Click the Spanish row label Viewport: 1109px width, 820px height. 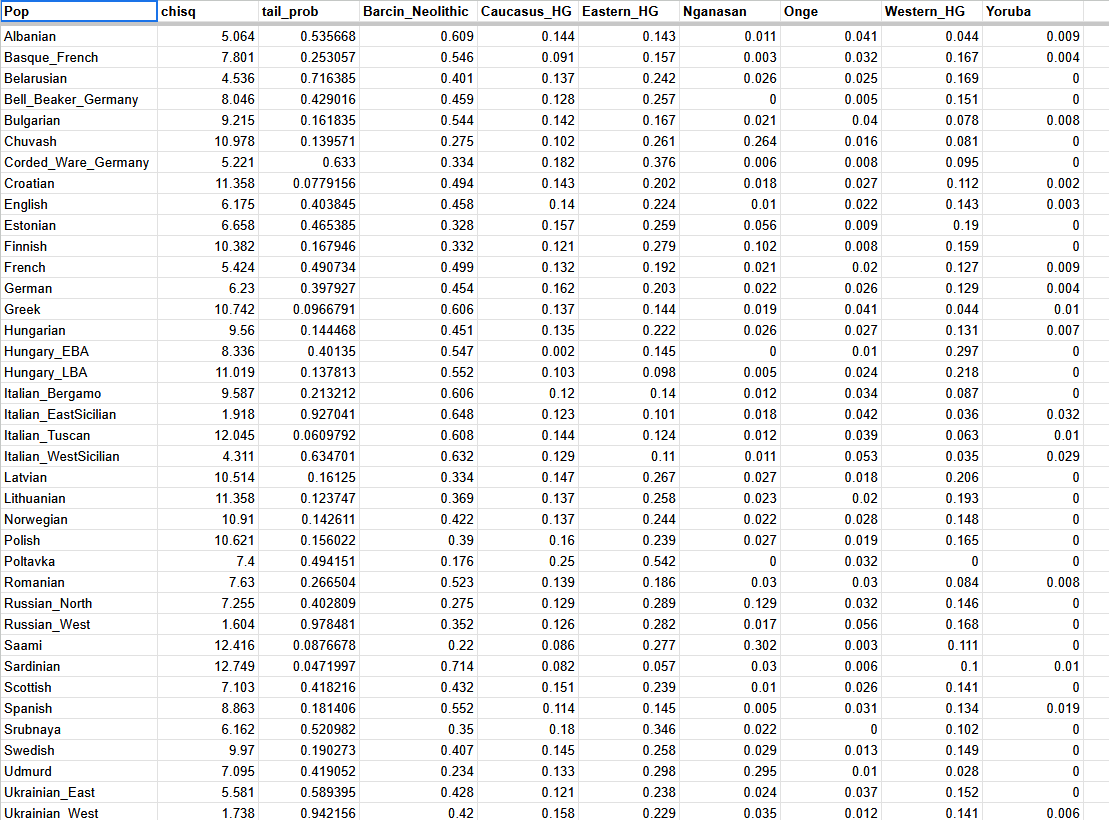point(28,708)
